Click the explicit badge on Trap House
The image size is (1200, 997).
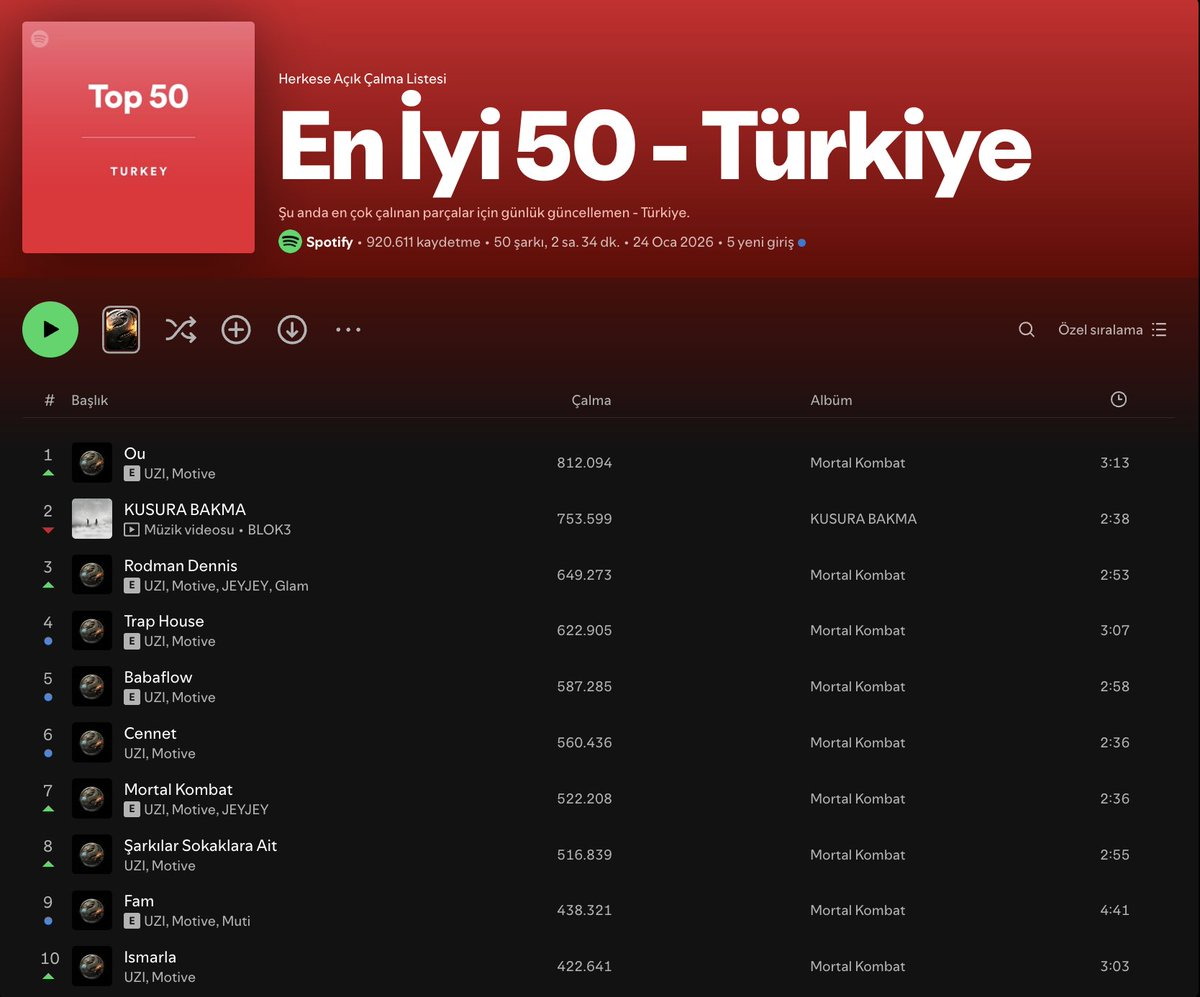coord(132,642)
